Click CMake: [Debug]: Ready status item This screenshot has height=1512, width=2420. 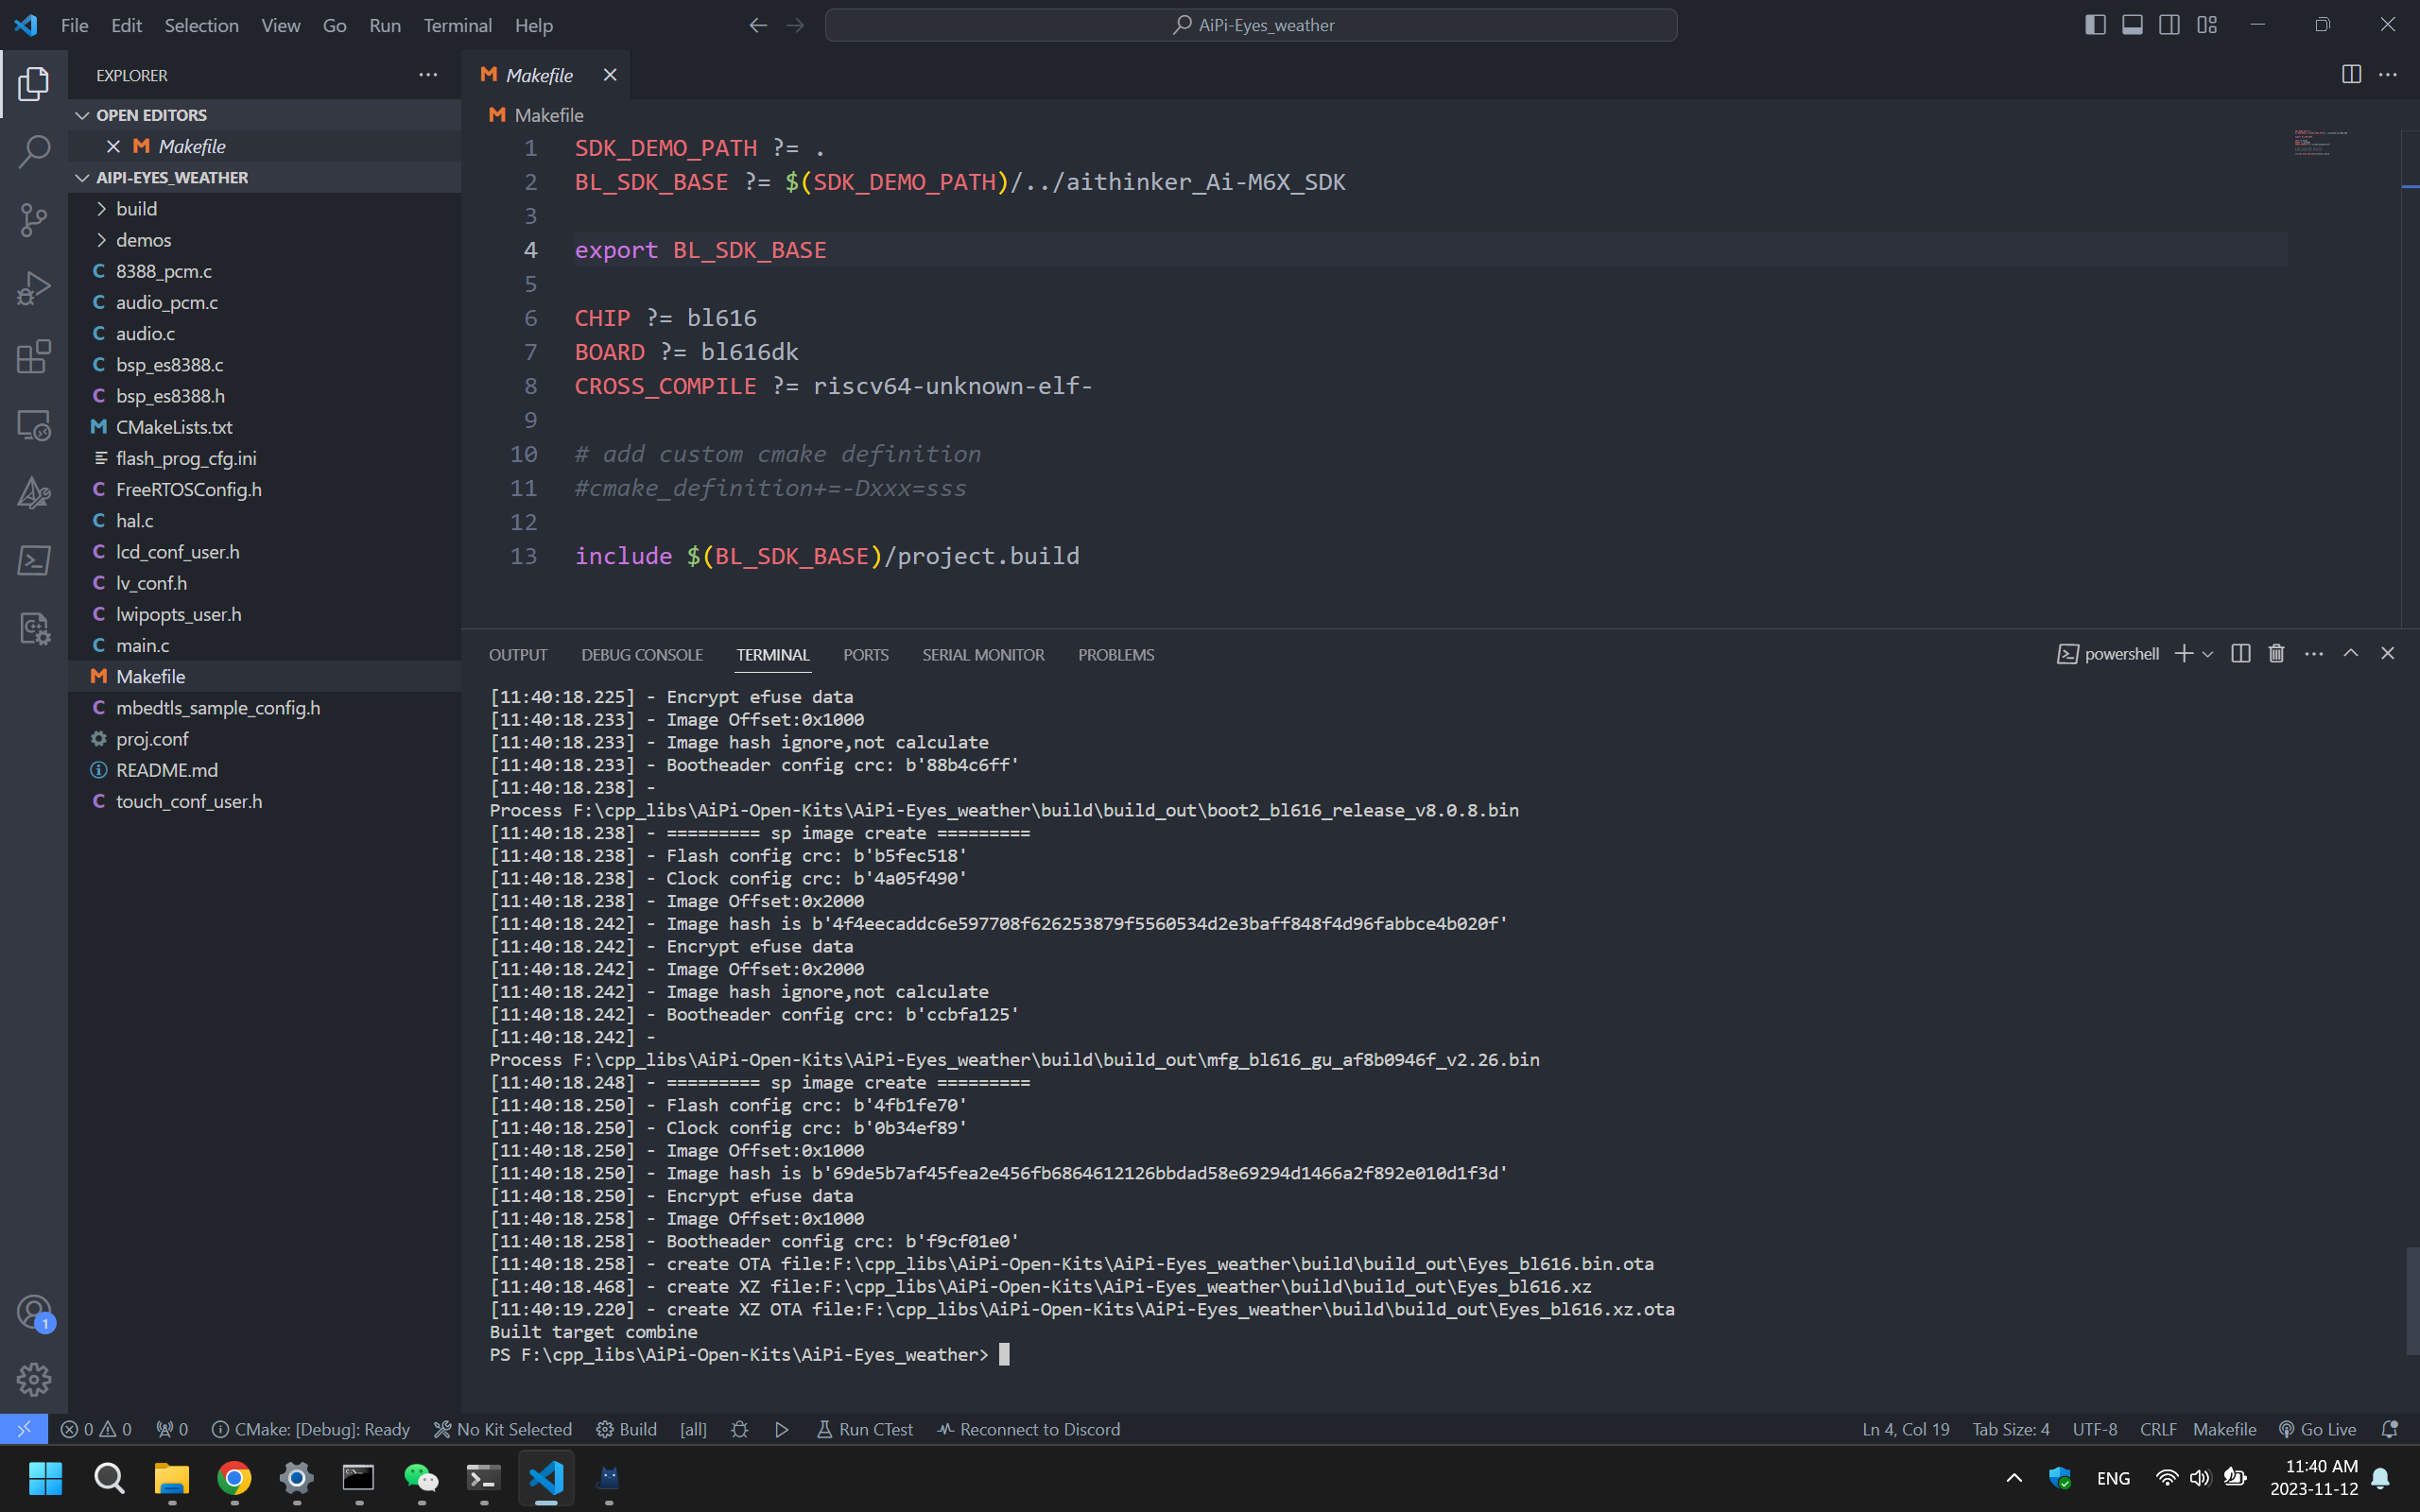[311, 1429]
